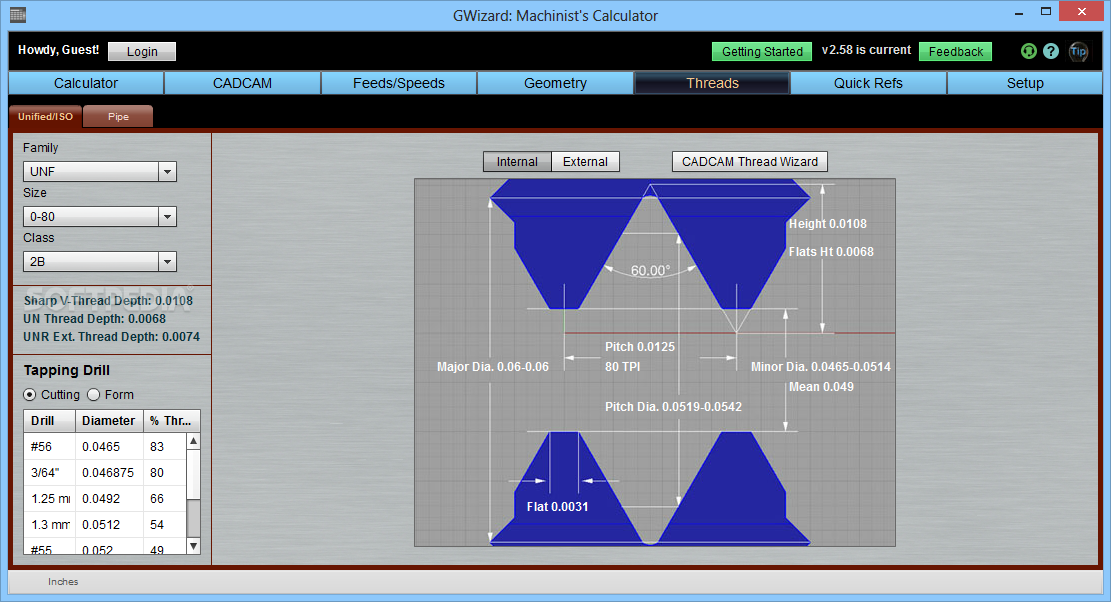The height and width of the screenshot is (602, 1111).
Task: Open the Geometry tab
Action: pos(556,83)
